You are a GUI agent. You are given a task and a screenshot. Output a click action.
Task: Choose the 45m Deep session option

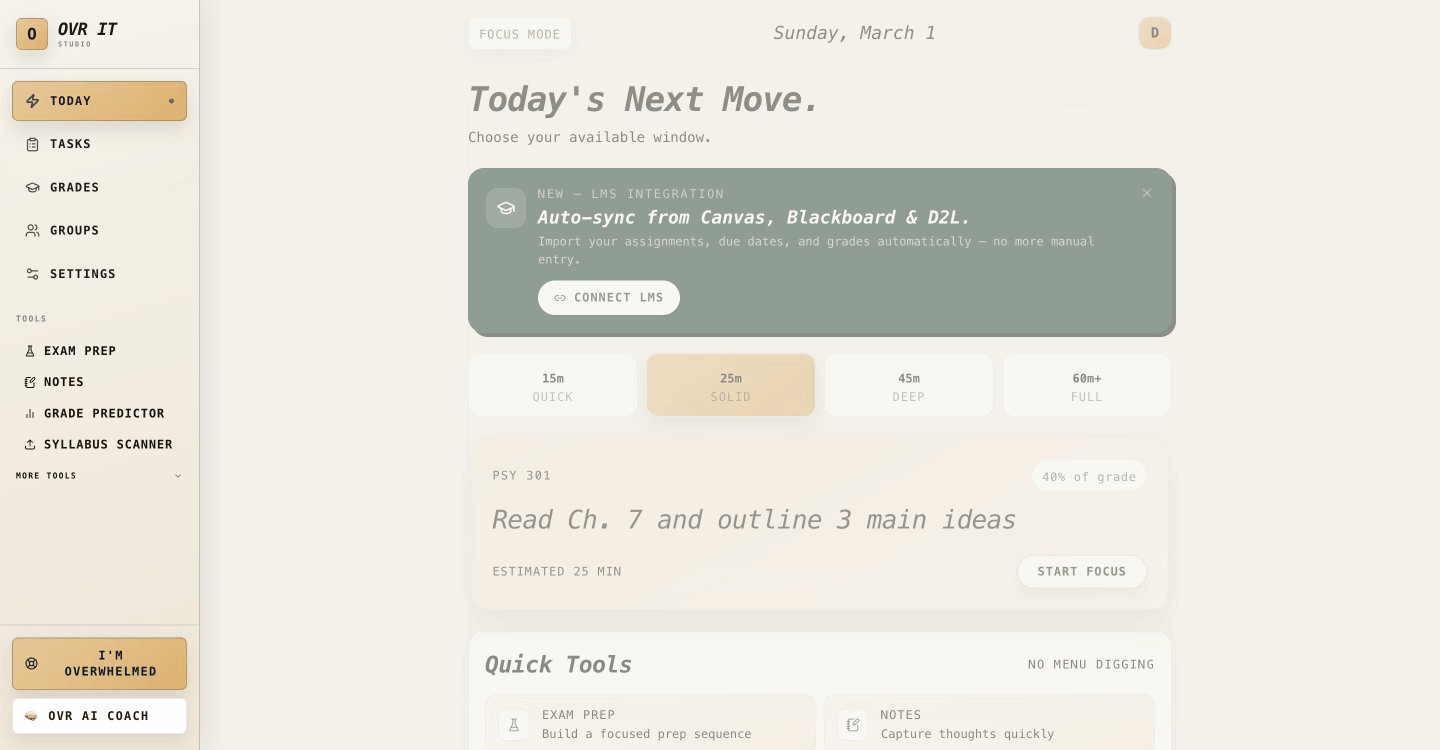coord(909,385)
